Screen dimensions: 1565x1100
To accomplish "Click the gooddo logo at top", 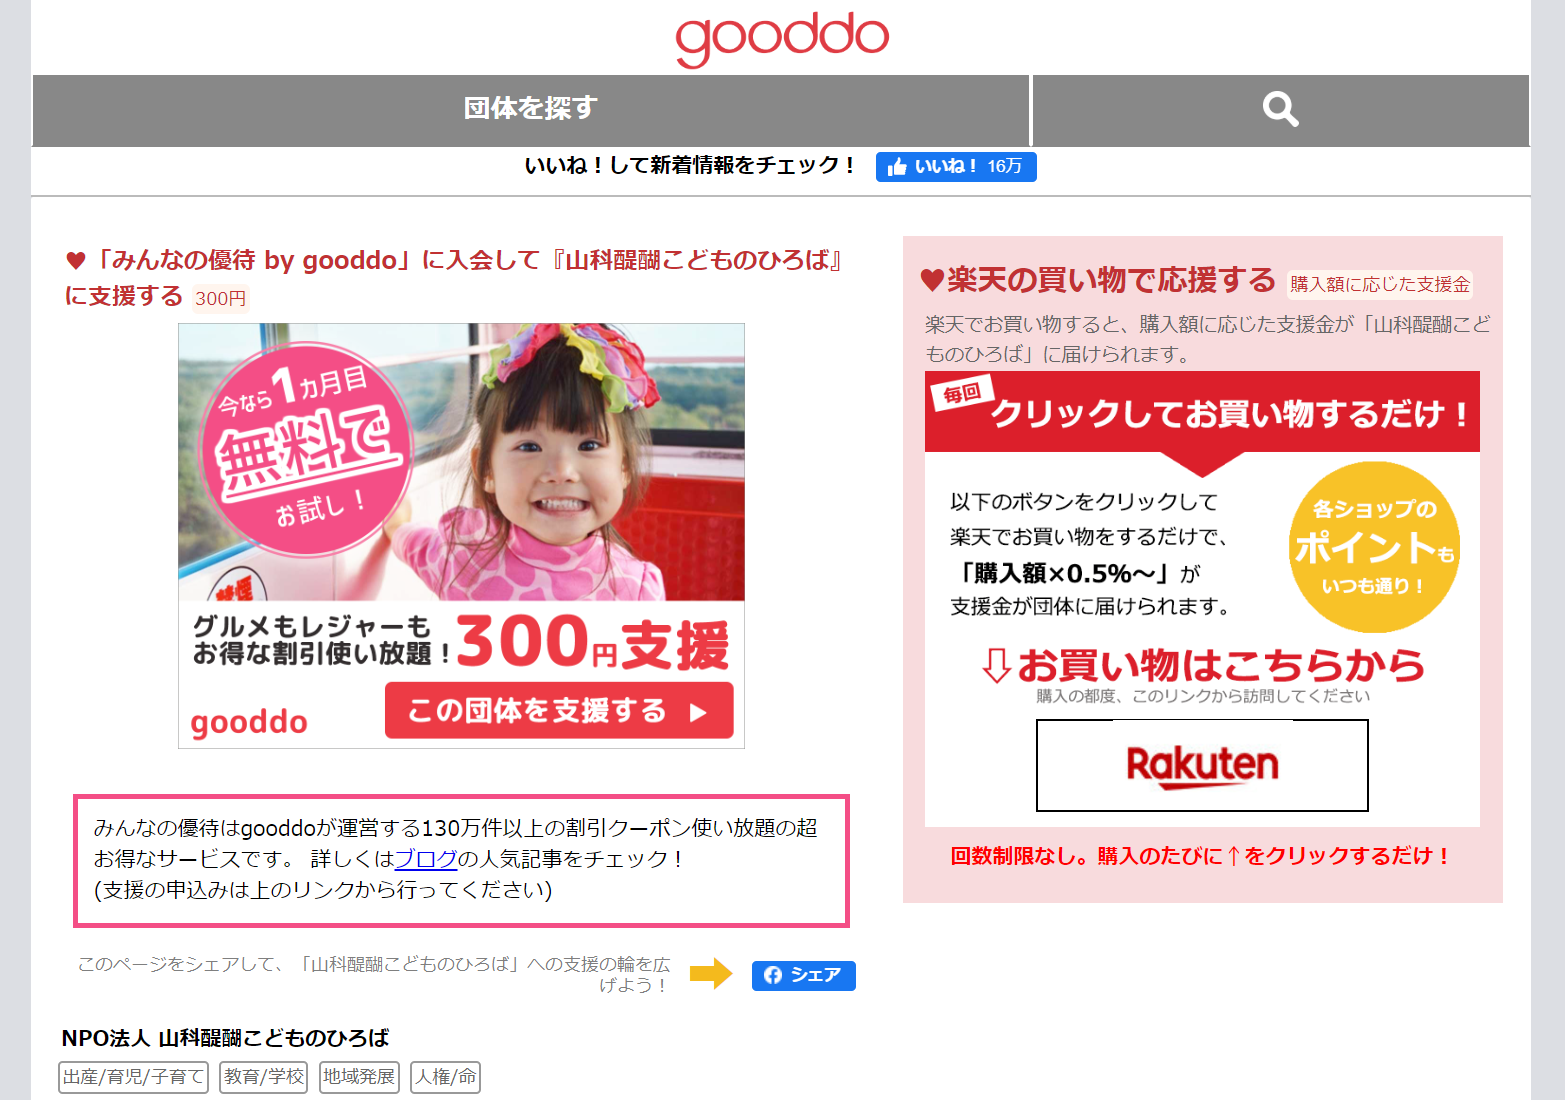I will pyautogui.click(x=782, y=38).
